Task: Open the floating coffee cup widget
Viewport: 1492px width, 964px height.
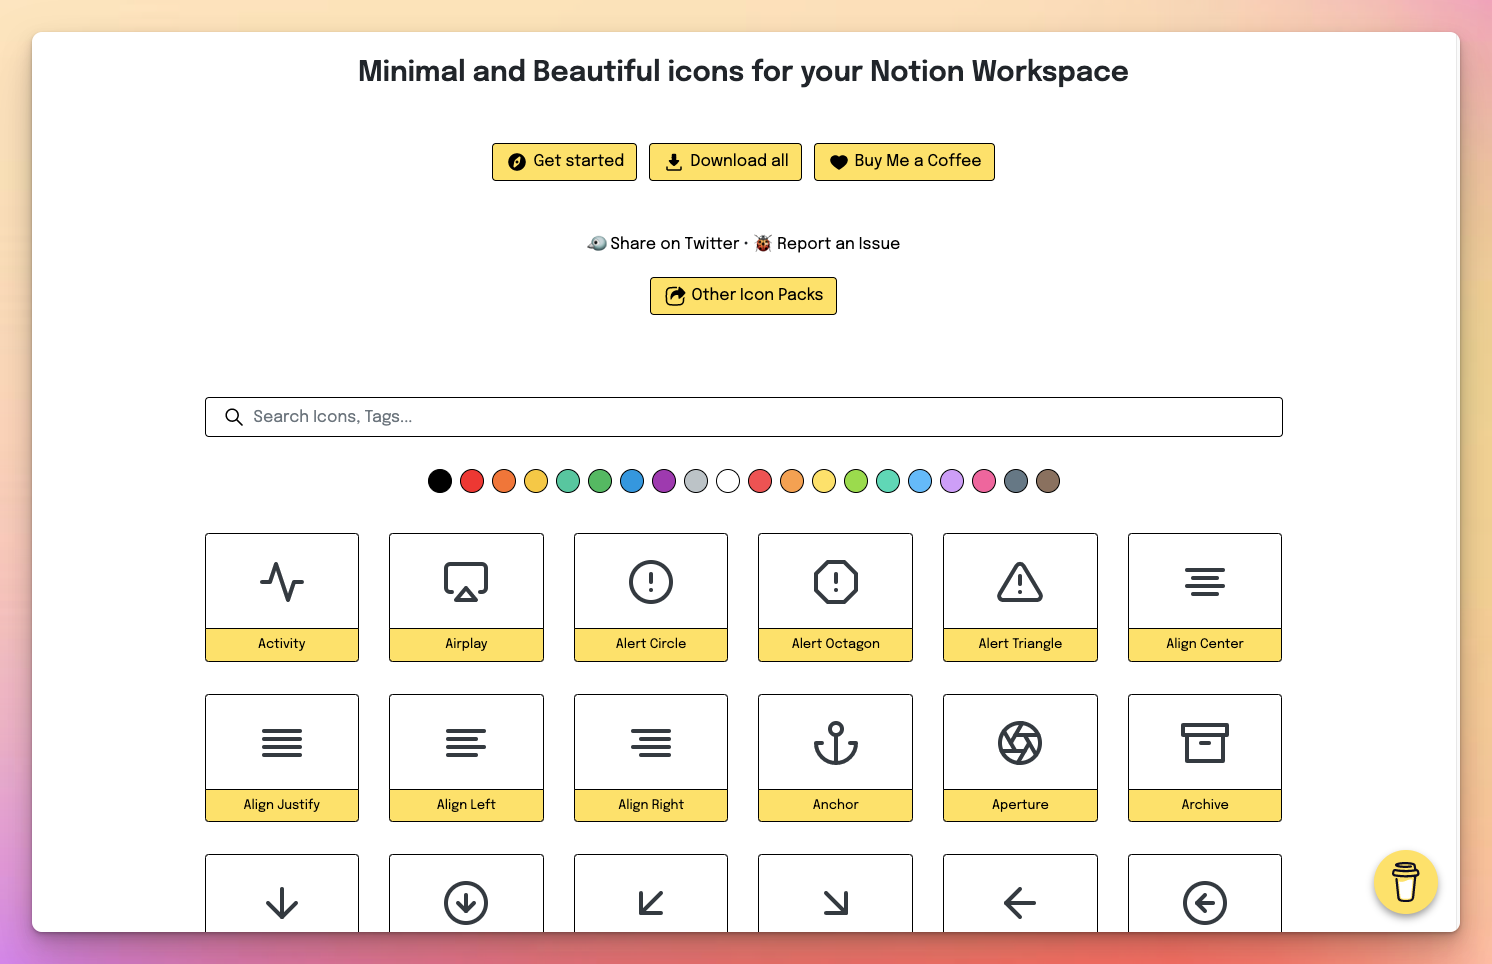Action: tap(1406, 882)
